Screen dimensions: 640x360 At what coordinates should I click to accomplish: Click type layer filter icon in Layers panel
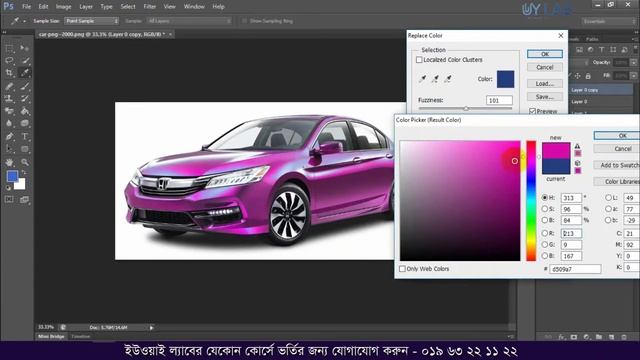point(602,49)
